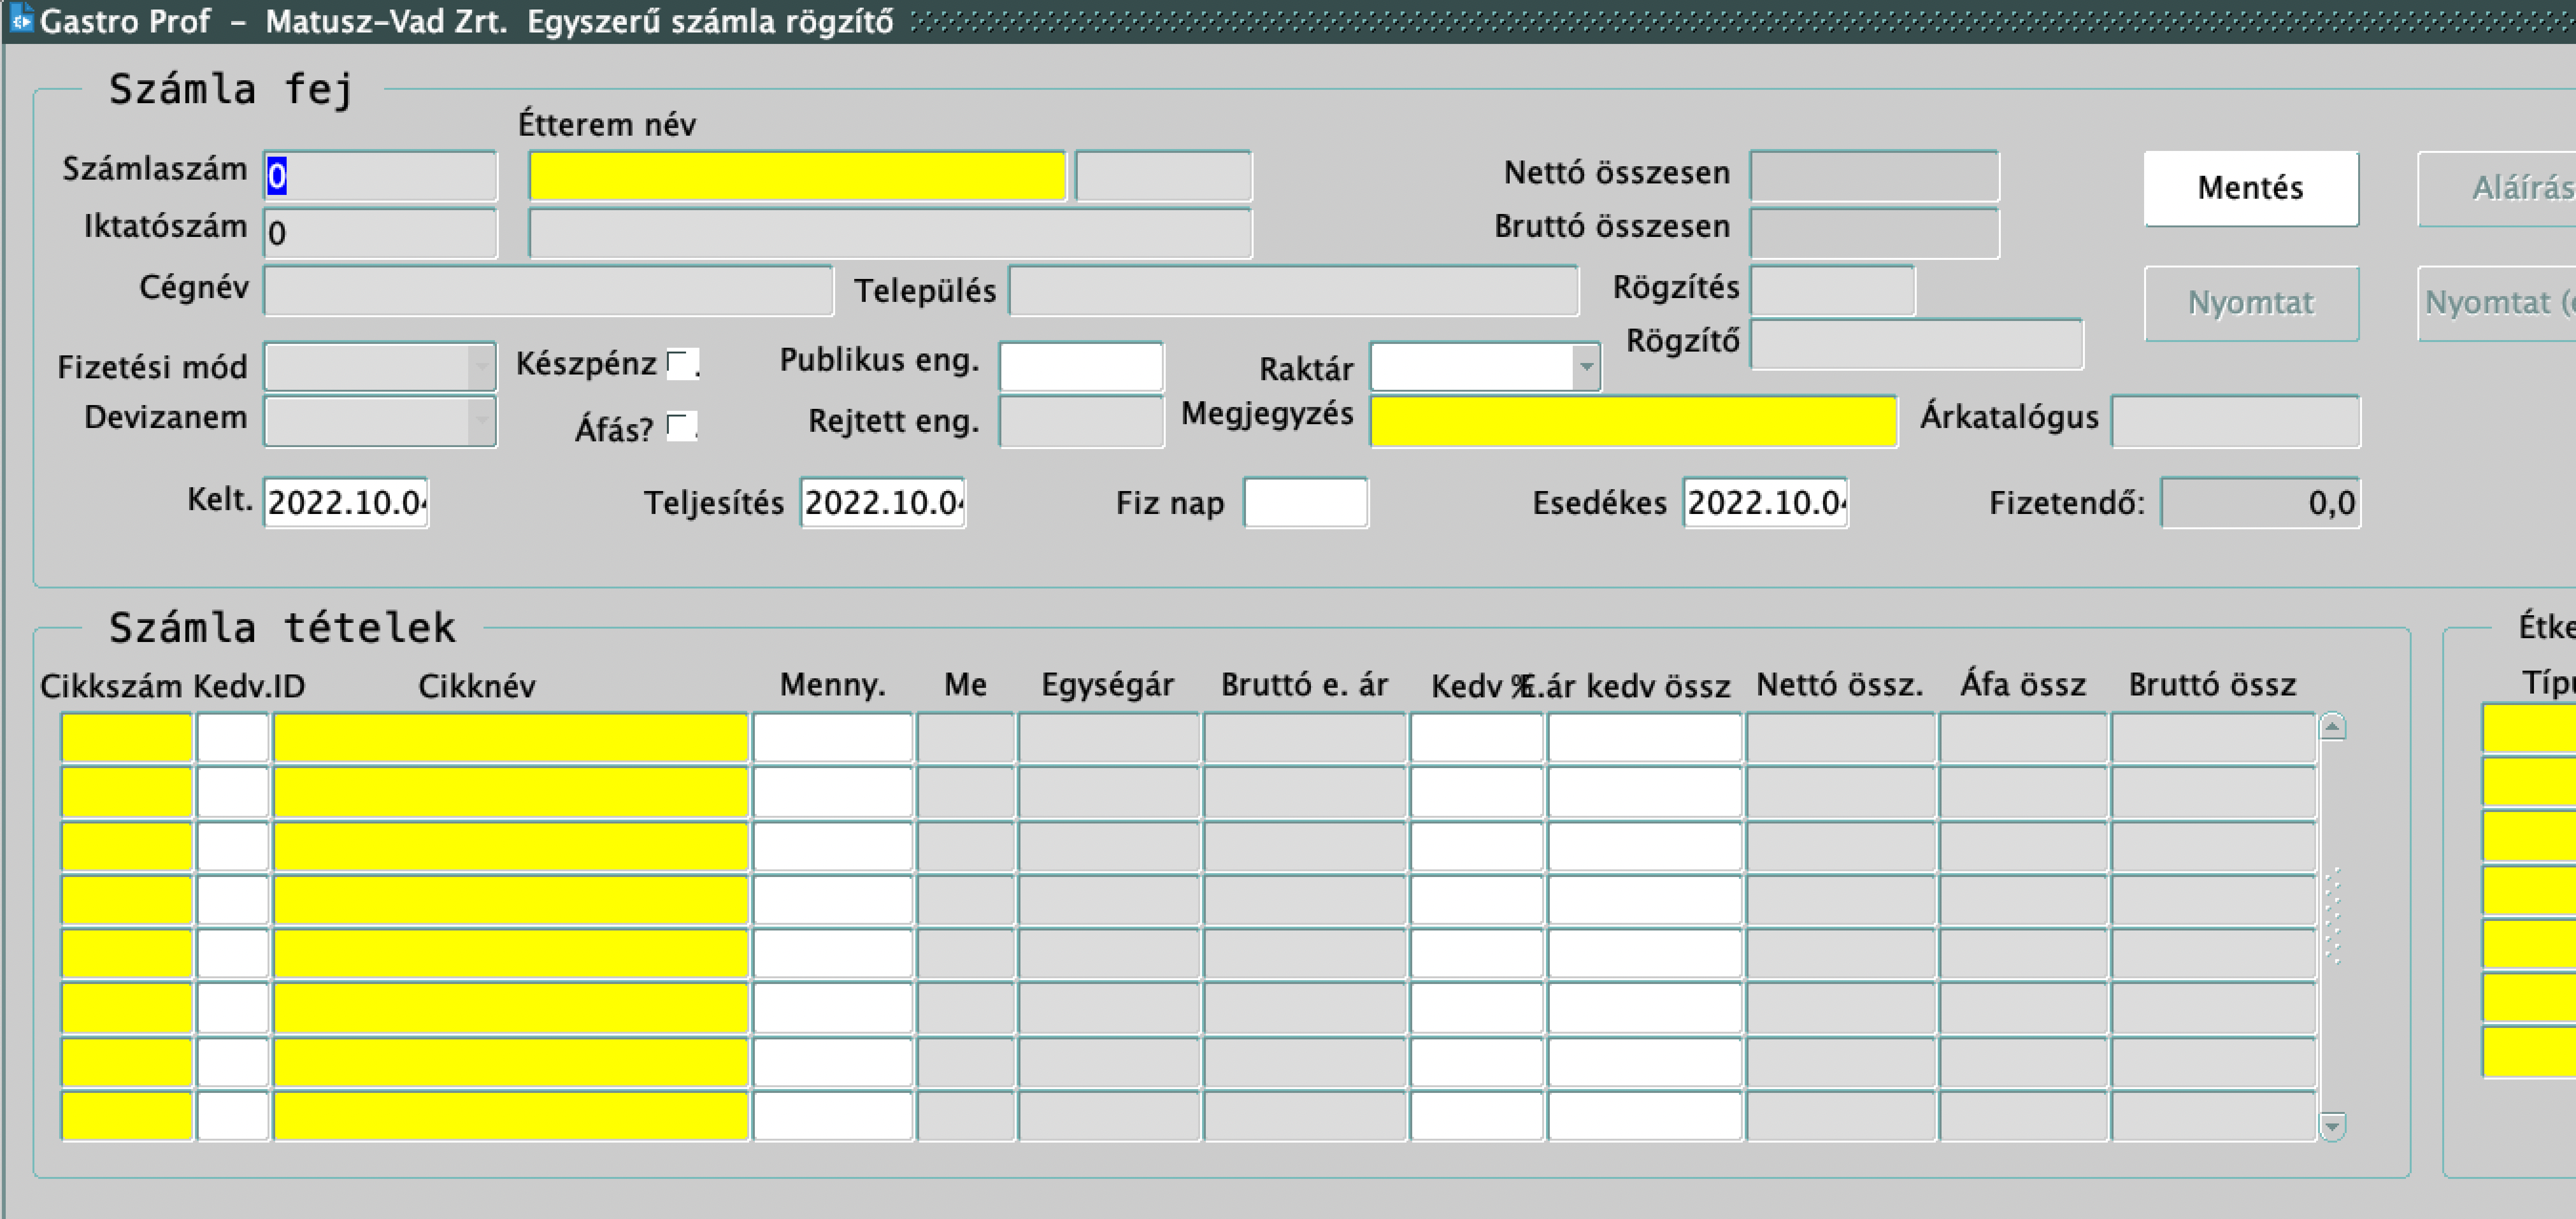Click first row Kedv.ID cell
This screenshot has height=1219, width=2576.
[233, 738]
